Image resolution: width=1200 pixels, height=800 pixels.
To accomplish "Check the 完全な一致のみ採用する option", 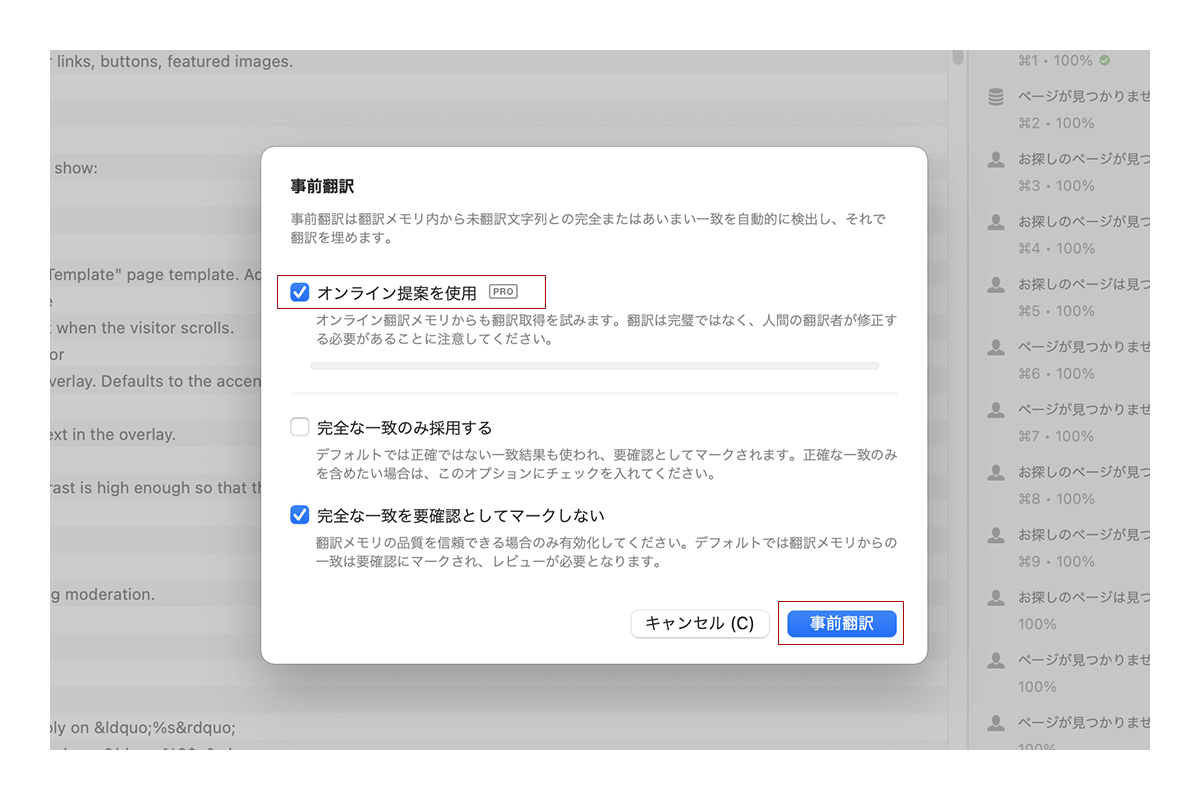I will coord(299,428).
